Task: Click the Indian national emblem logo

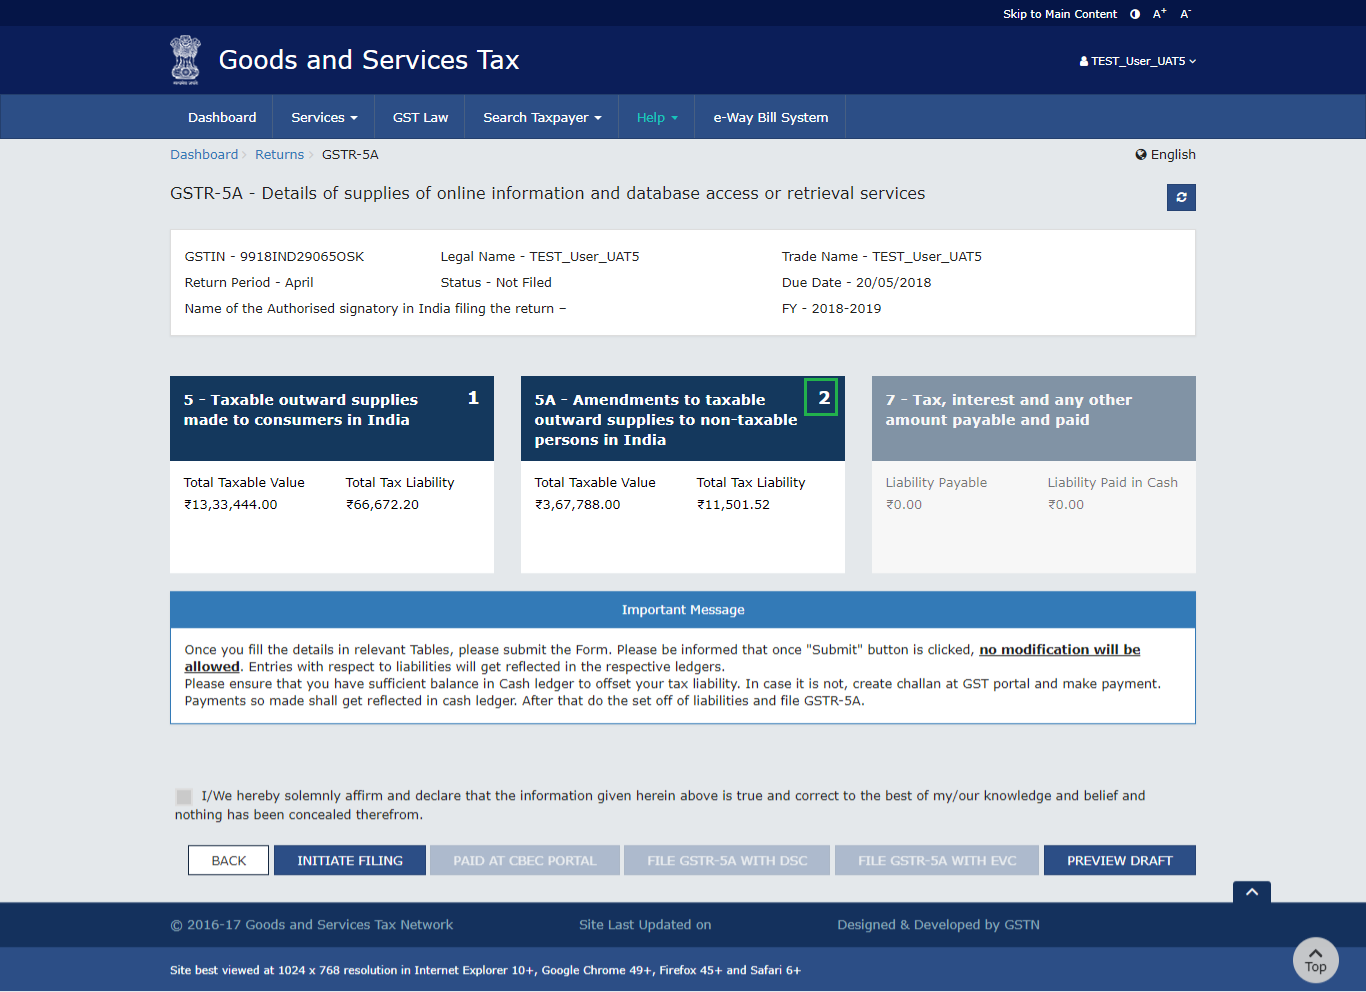Action: pyautogui.click(x=185, y=60)
